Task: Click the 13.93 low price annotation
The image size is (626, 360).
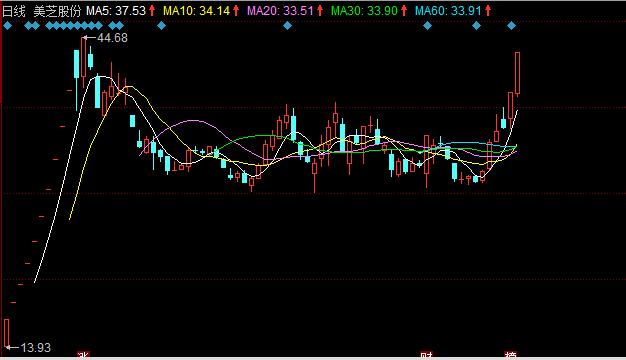Action: pyautogui.click(x=36, y=348)
